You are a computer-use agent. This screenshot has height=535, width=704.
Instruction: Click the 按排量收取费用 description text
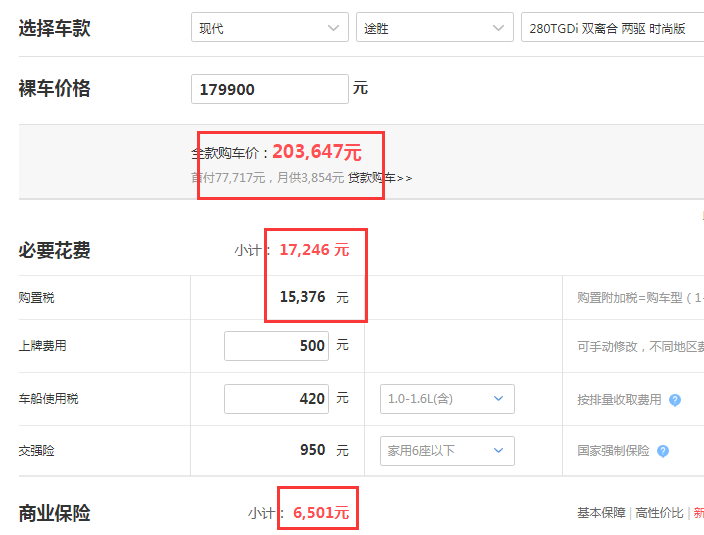click(619, 399)
